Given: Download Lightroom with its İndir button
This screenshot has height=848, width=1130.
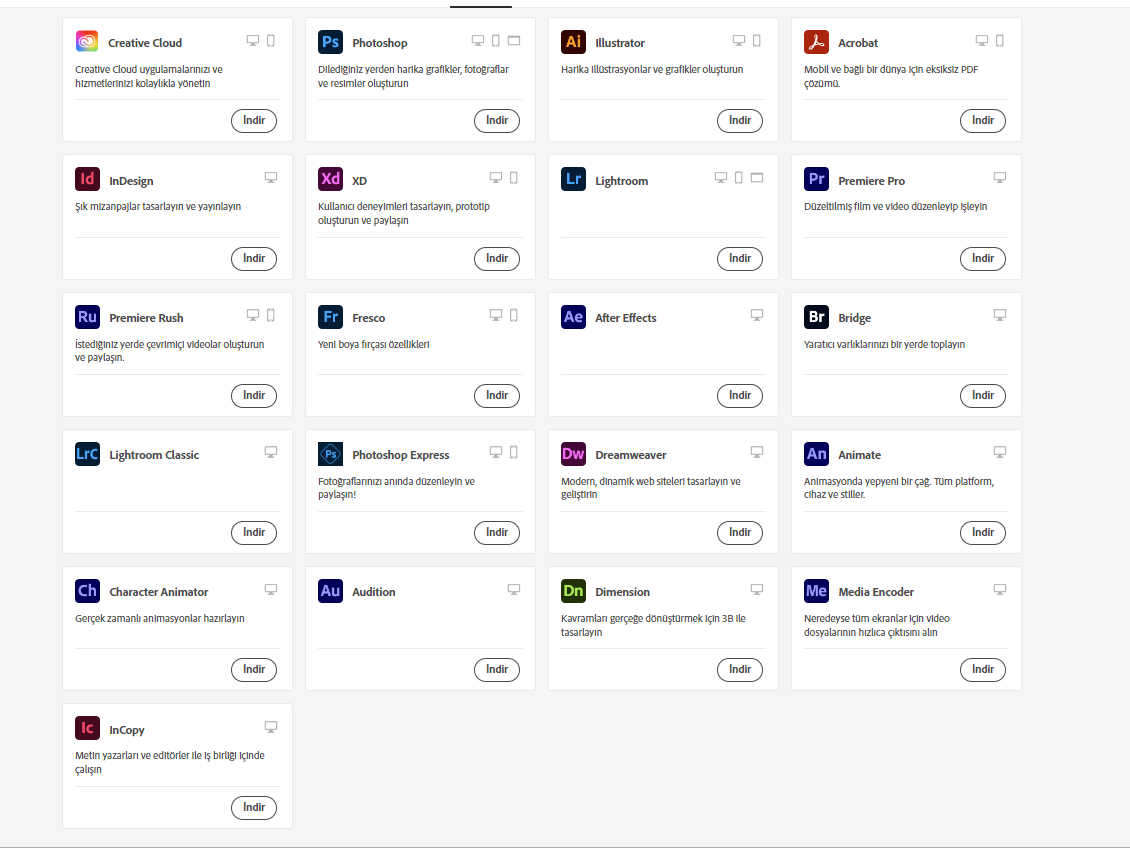Looking at the screenshot, I should pos(739,258).
